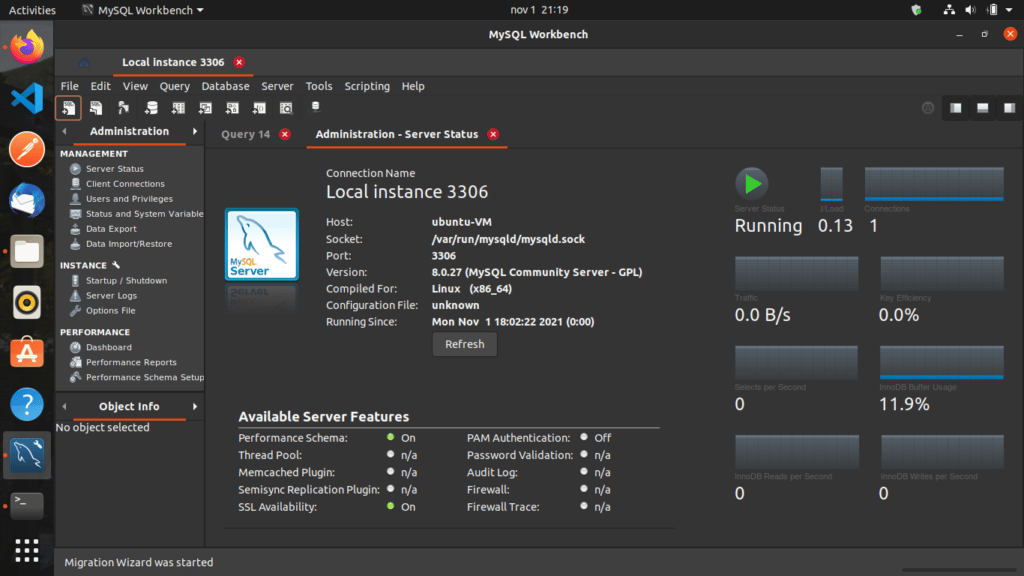Close the Administration - Server Status tab

493,134
